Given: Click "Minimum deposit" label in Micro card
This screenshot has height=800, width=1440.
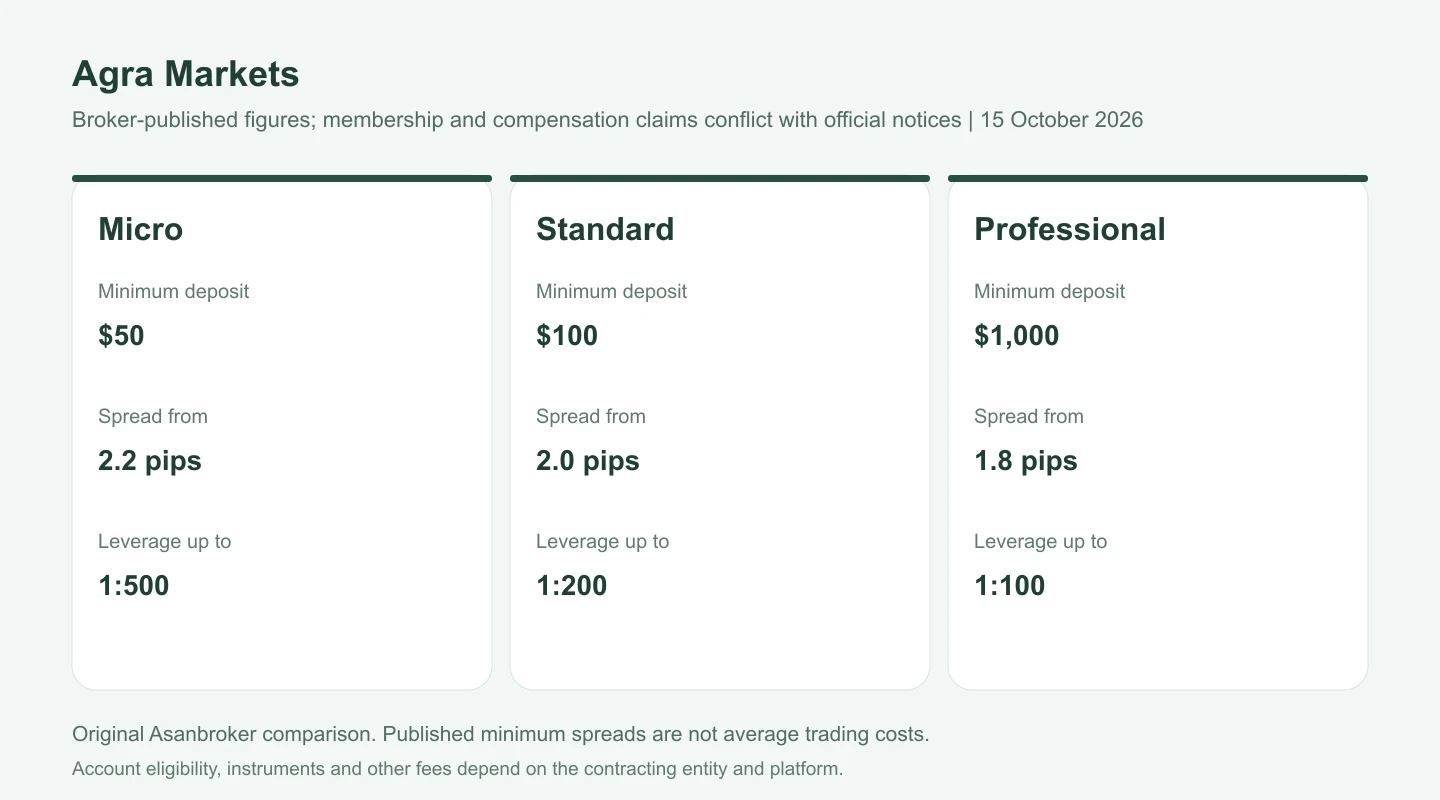Looking at the screenshot, I should click(x=174, y=292).
